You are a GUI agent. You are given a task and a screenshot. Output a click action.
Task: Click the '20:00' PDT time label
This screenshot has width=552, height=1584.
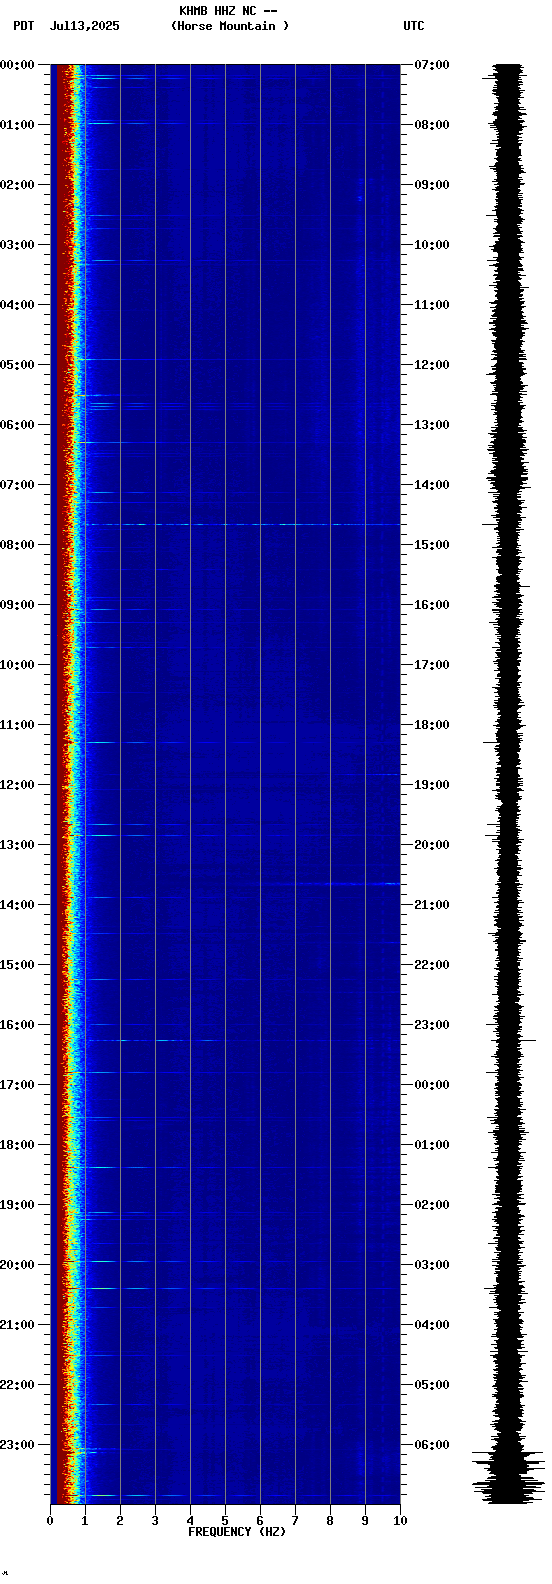coord(18,1265)
